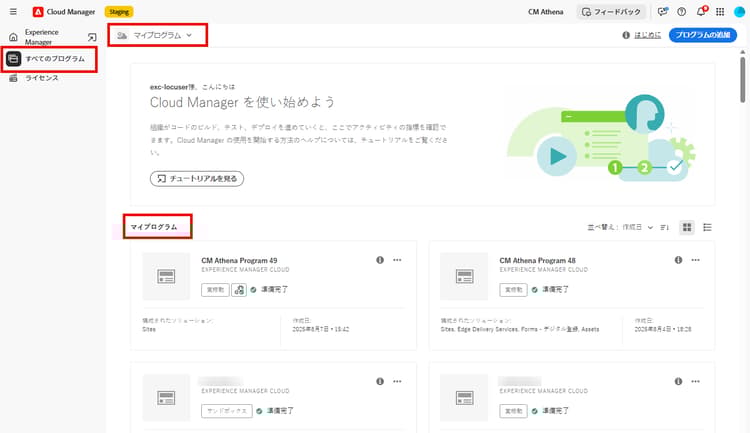750x433 pixels.
Task: Click icon badge beside tag in Program 49
Action: coord(239,289)
